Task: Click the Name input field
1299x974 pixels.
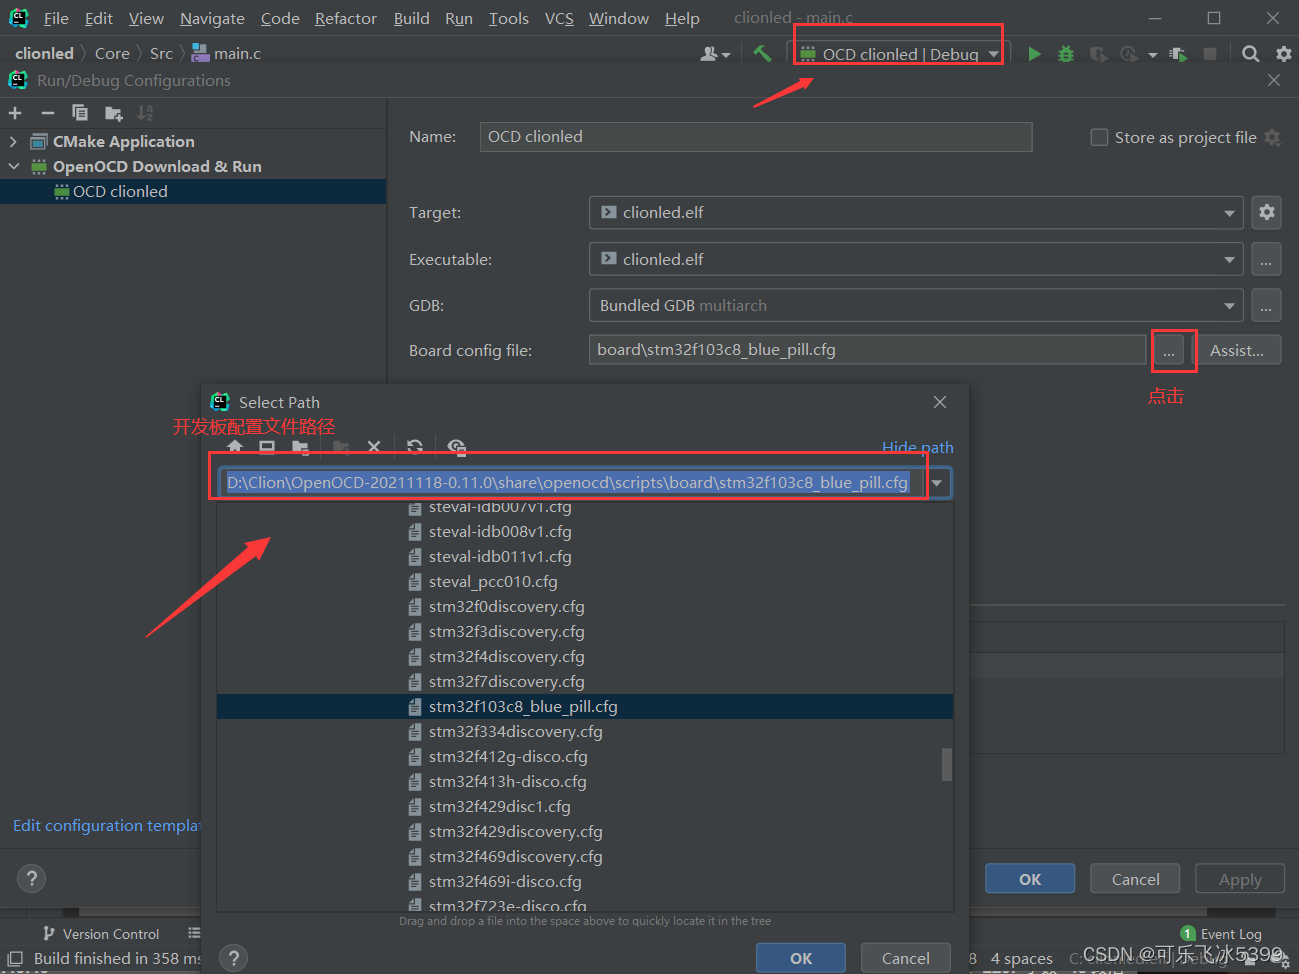Action: click(756, 137)
